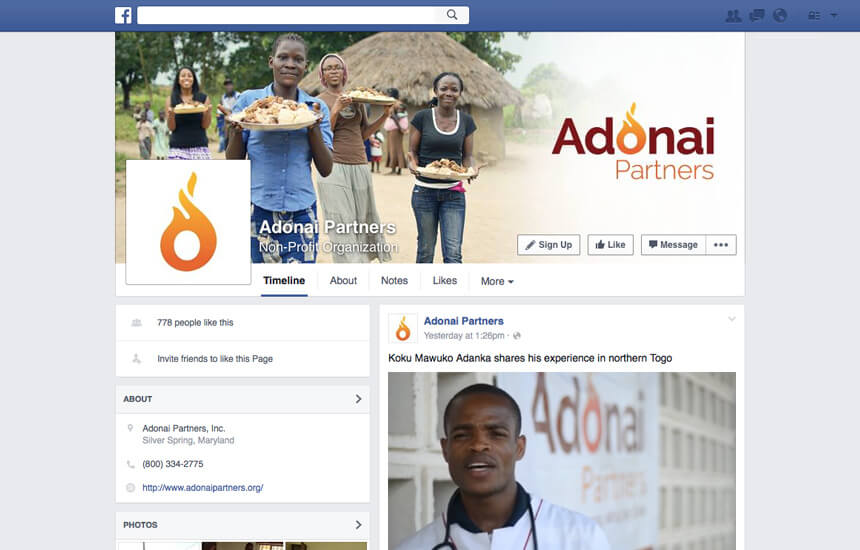Open the notifications globe icon
This screenshot has height=550, width=860.
[x=780, y=16]
